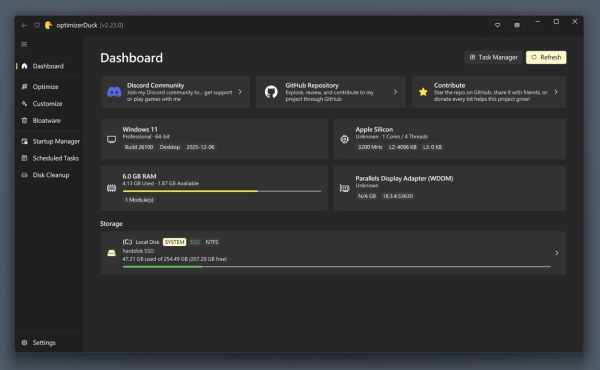600x370 pixels.
Task: Click the bug report icon in title bar
Action: tap(517, 25)
